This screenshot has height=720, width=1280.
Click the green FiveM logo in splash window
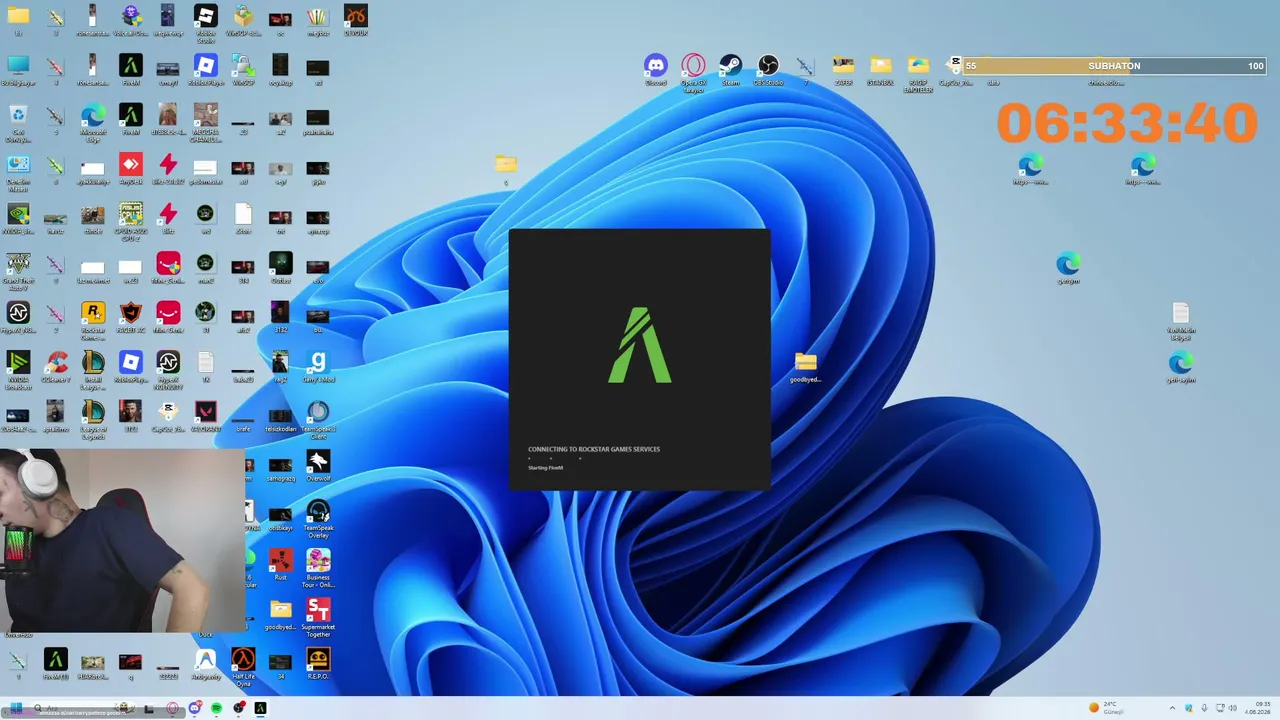pos(640,345)
